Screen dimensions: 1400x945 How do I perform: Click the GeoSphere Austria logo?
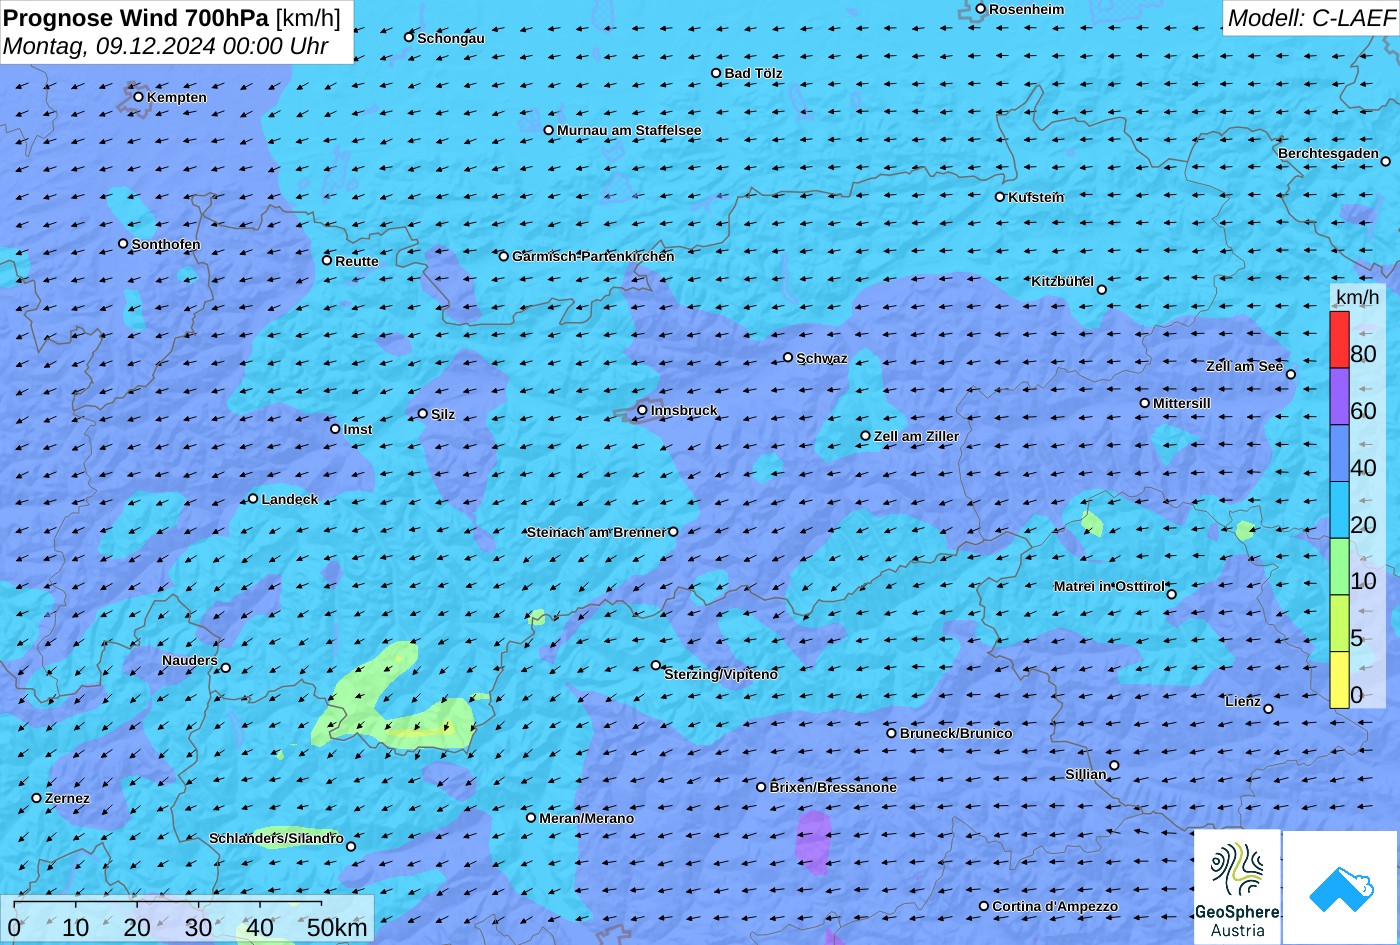[x=1237, y=888]
